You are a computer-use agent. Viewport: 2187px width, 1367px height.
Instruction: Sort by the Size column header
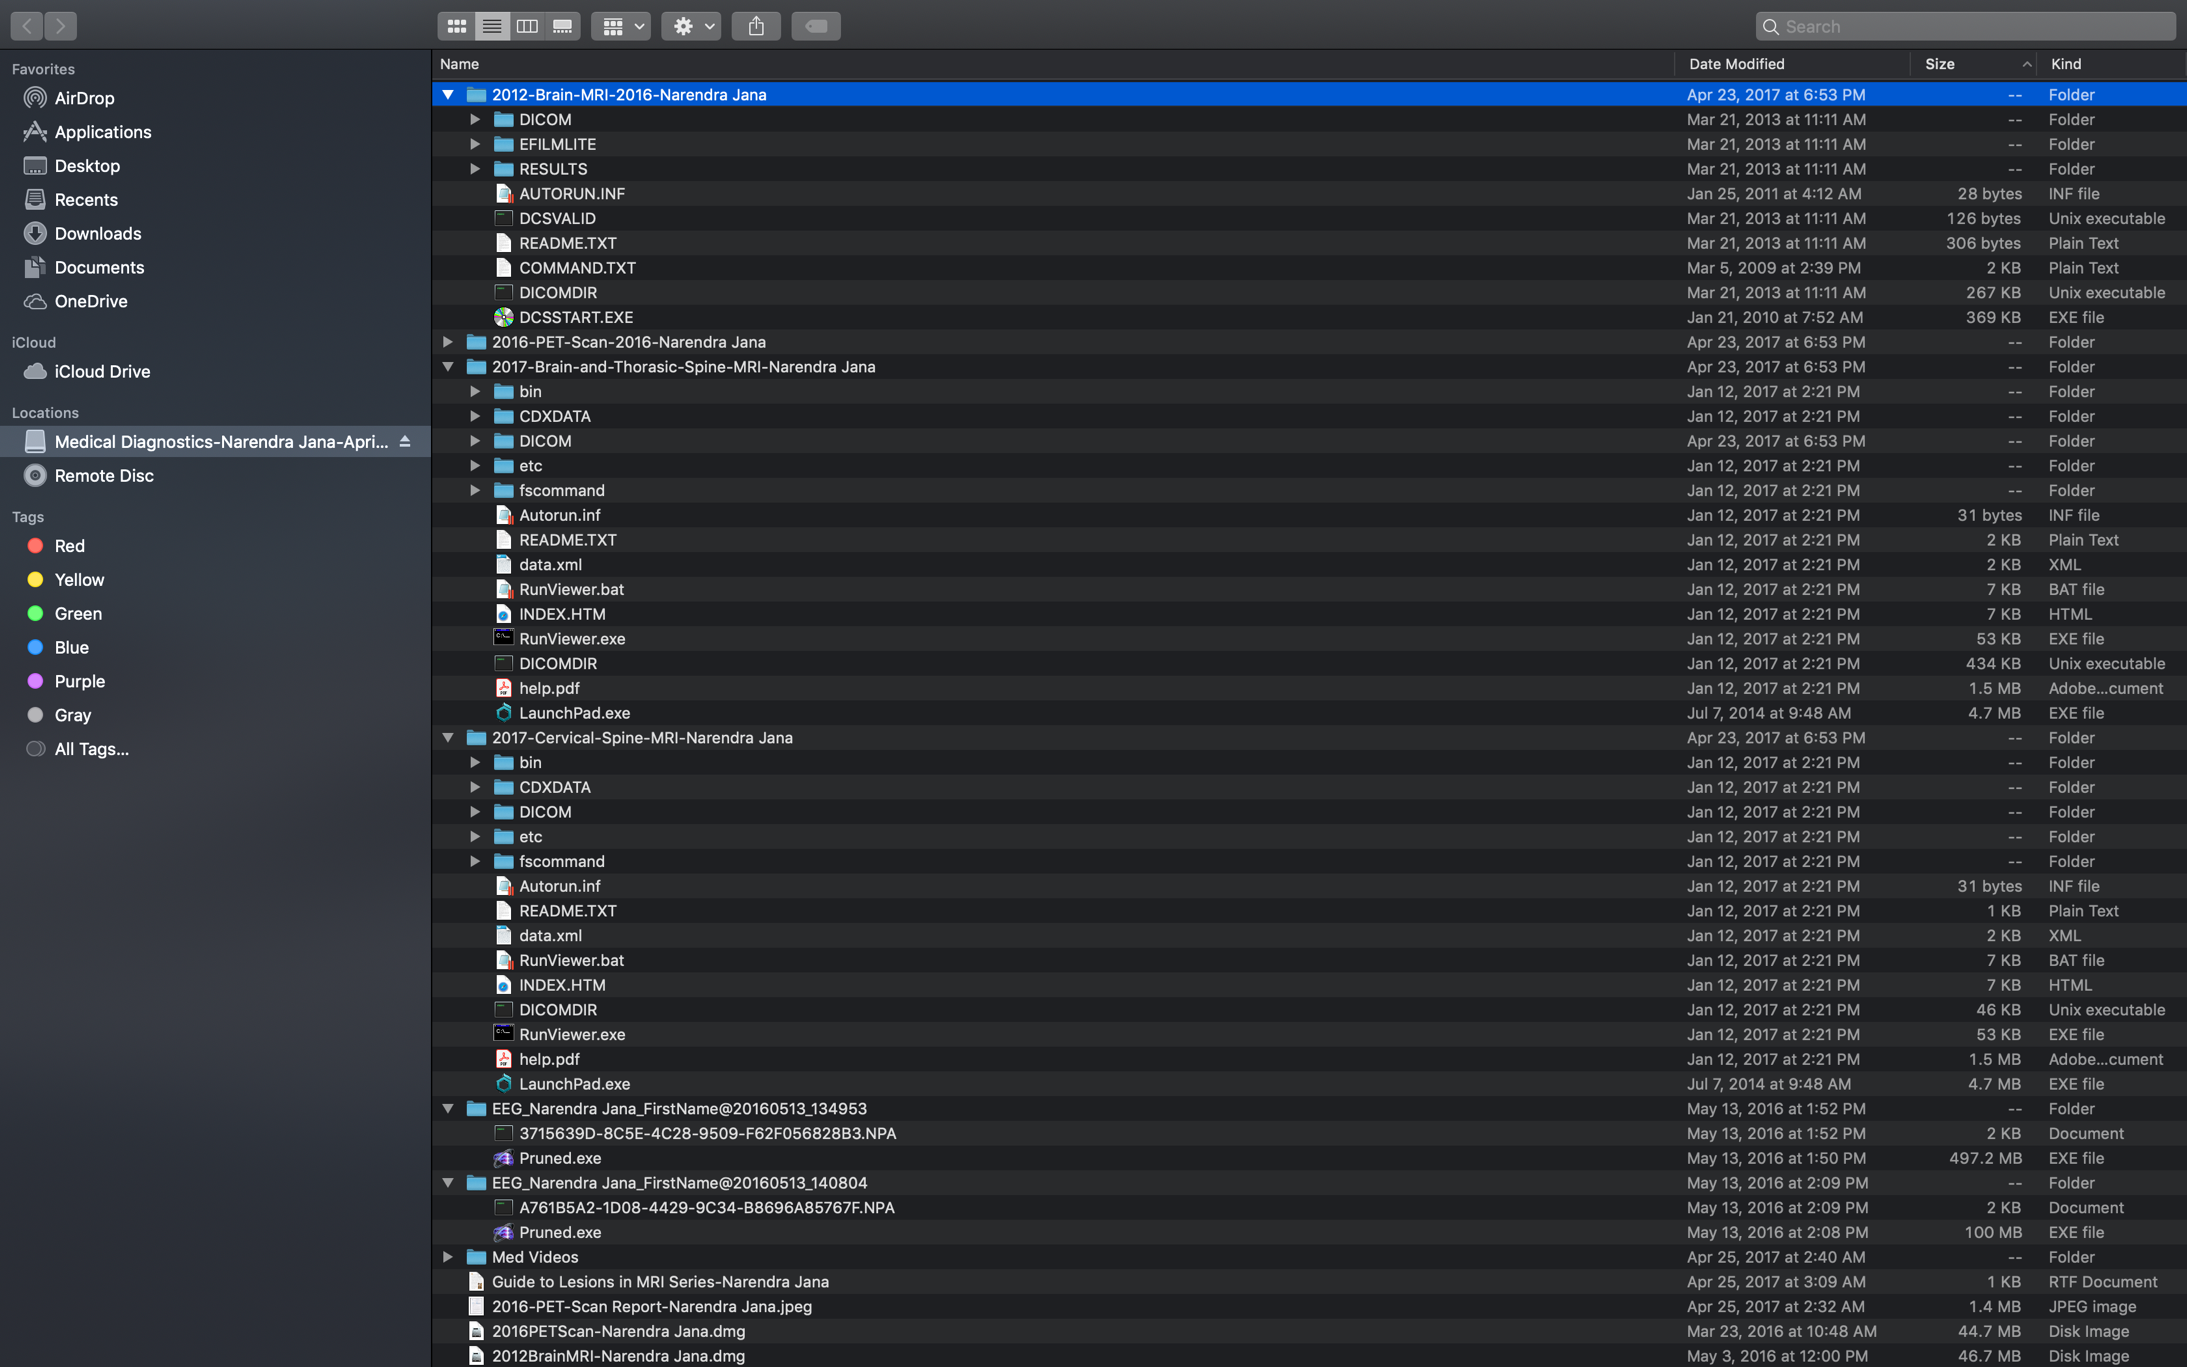tap(1940, 64)
